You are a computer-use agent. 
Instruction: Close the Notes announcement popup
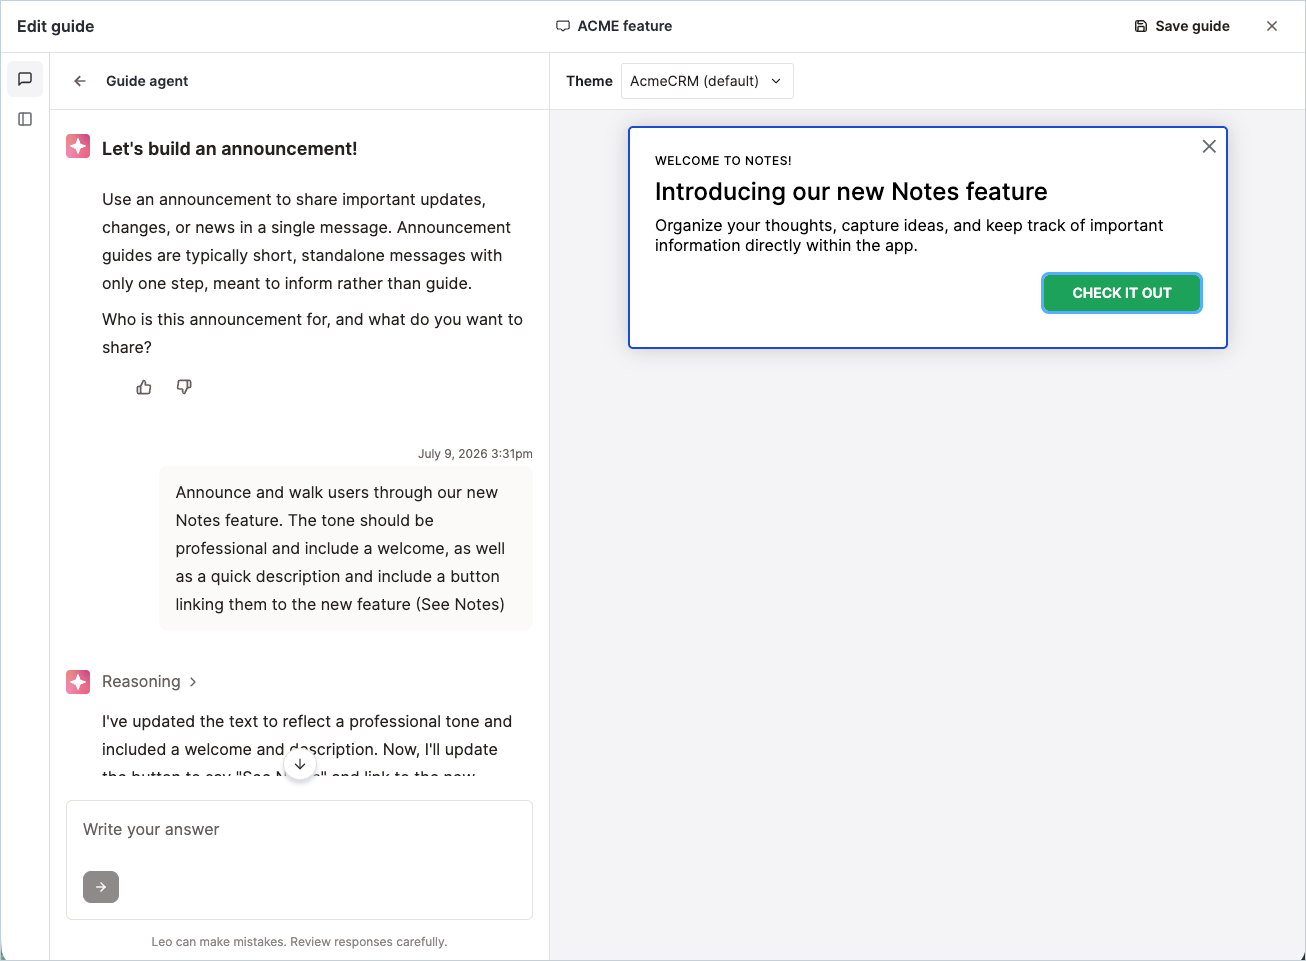point(1209,147)
